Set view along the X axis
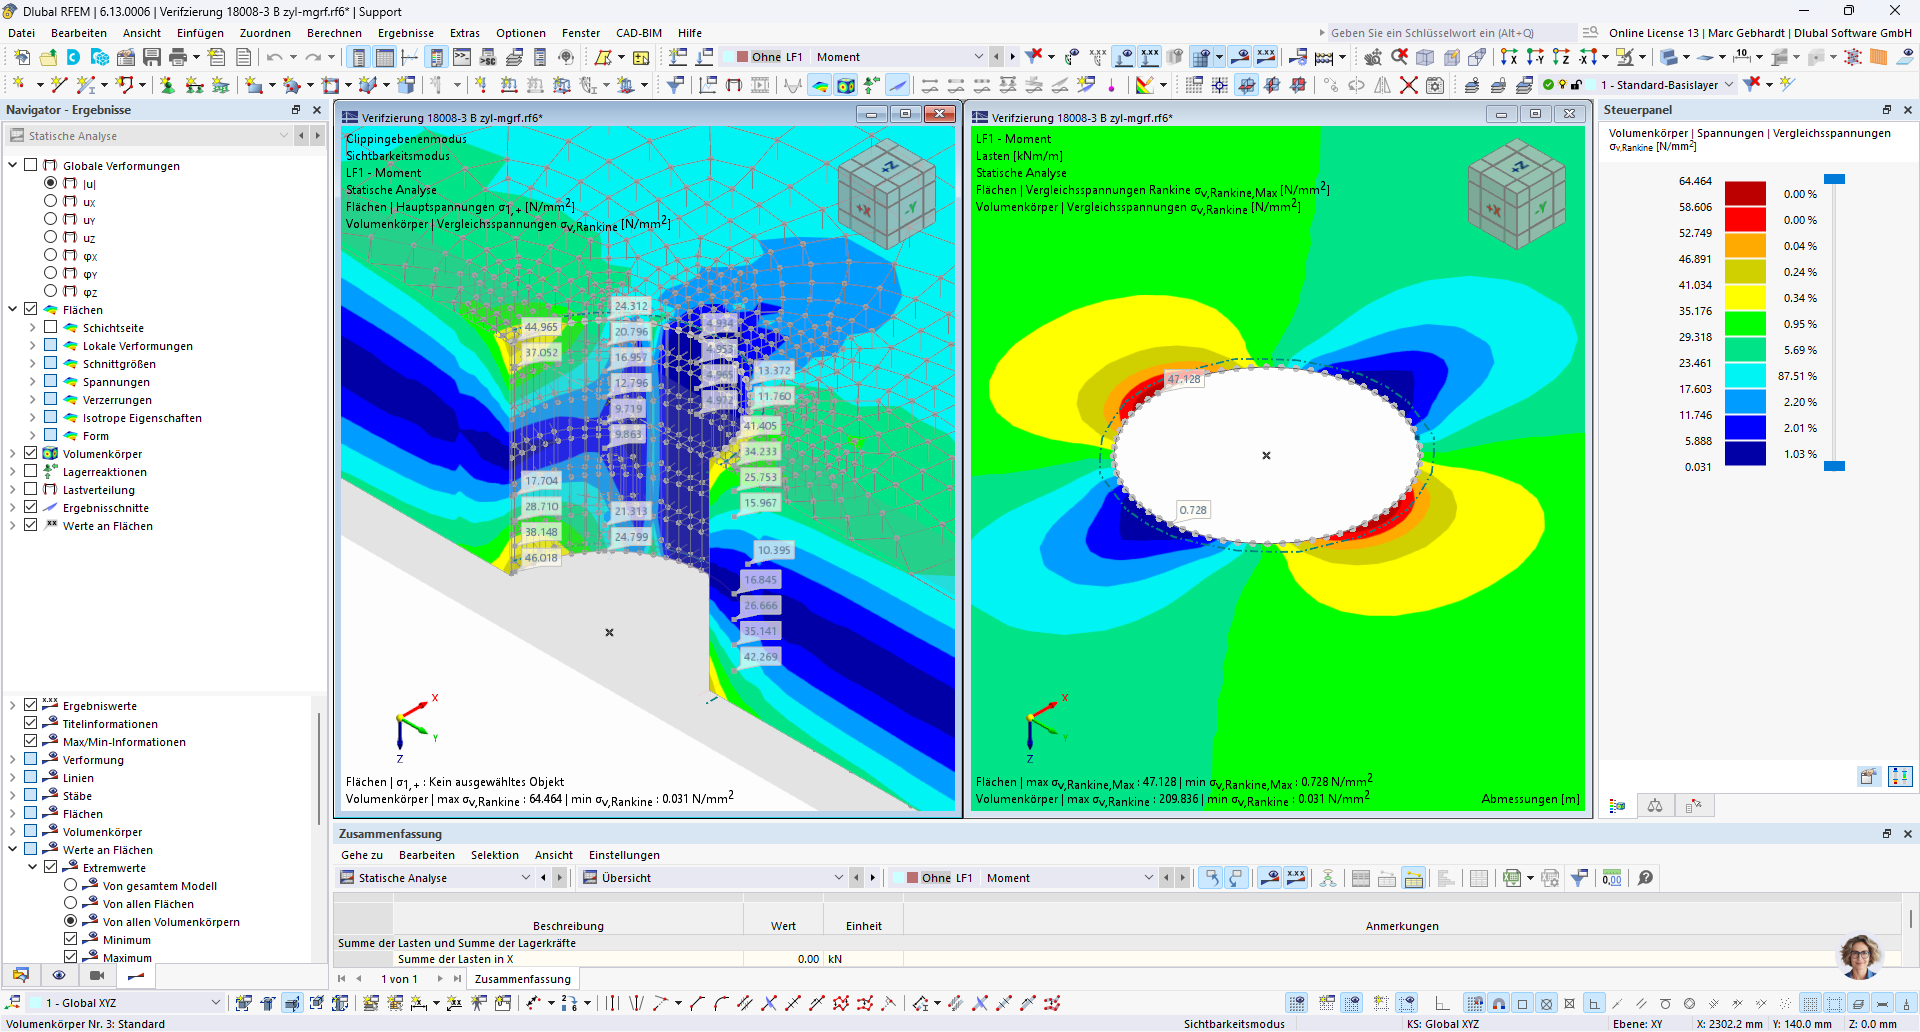Viewport: 1920px width, 1032px height. pos(1509,57)
